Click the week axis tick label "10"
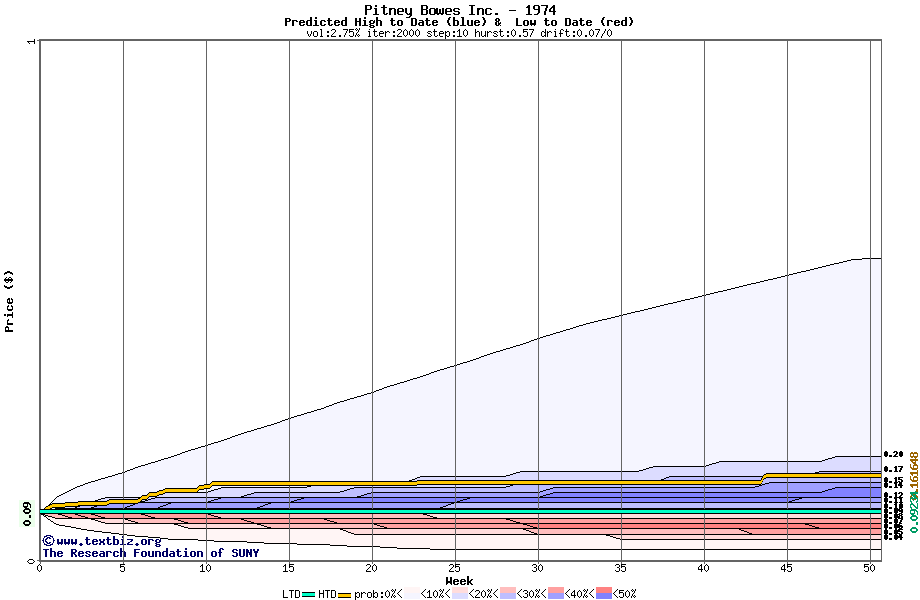The height and width of the screenshot is (600, 920). coord(205,568)
